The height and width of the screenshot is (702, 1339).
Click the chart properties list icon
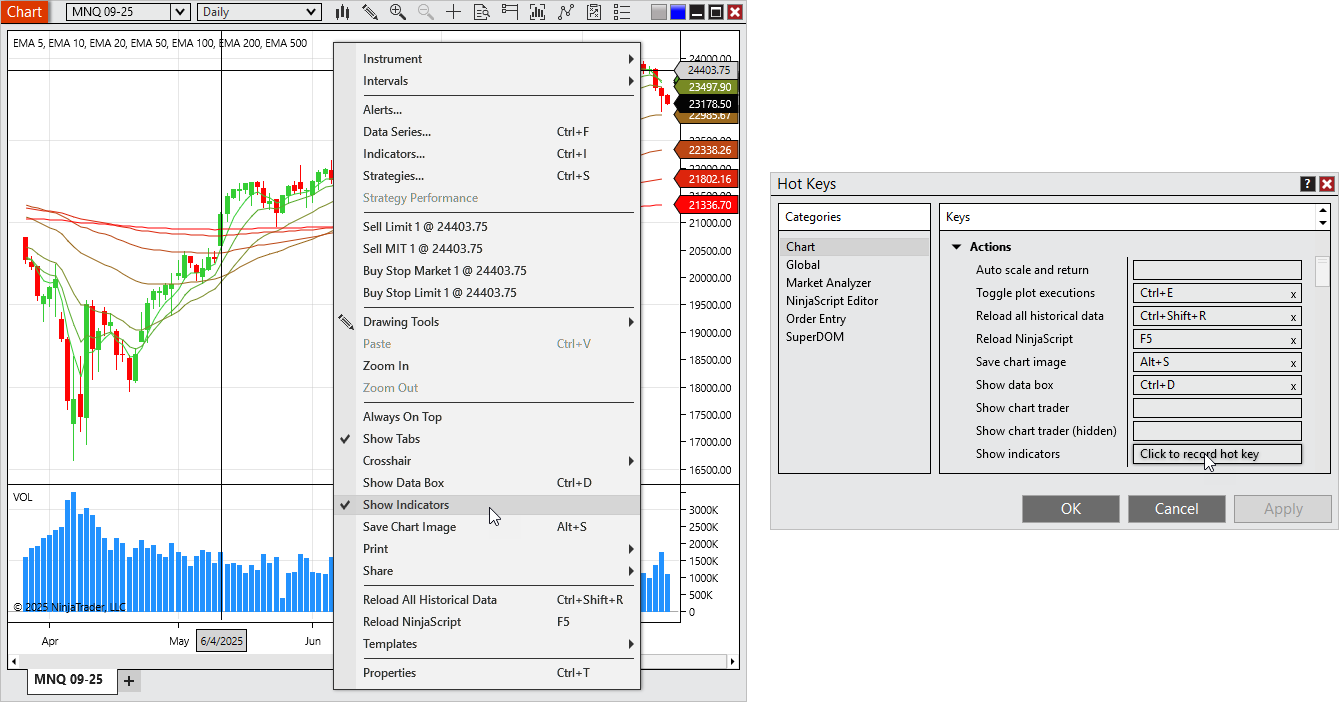pyautogui.click(x=622, y=12)
